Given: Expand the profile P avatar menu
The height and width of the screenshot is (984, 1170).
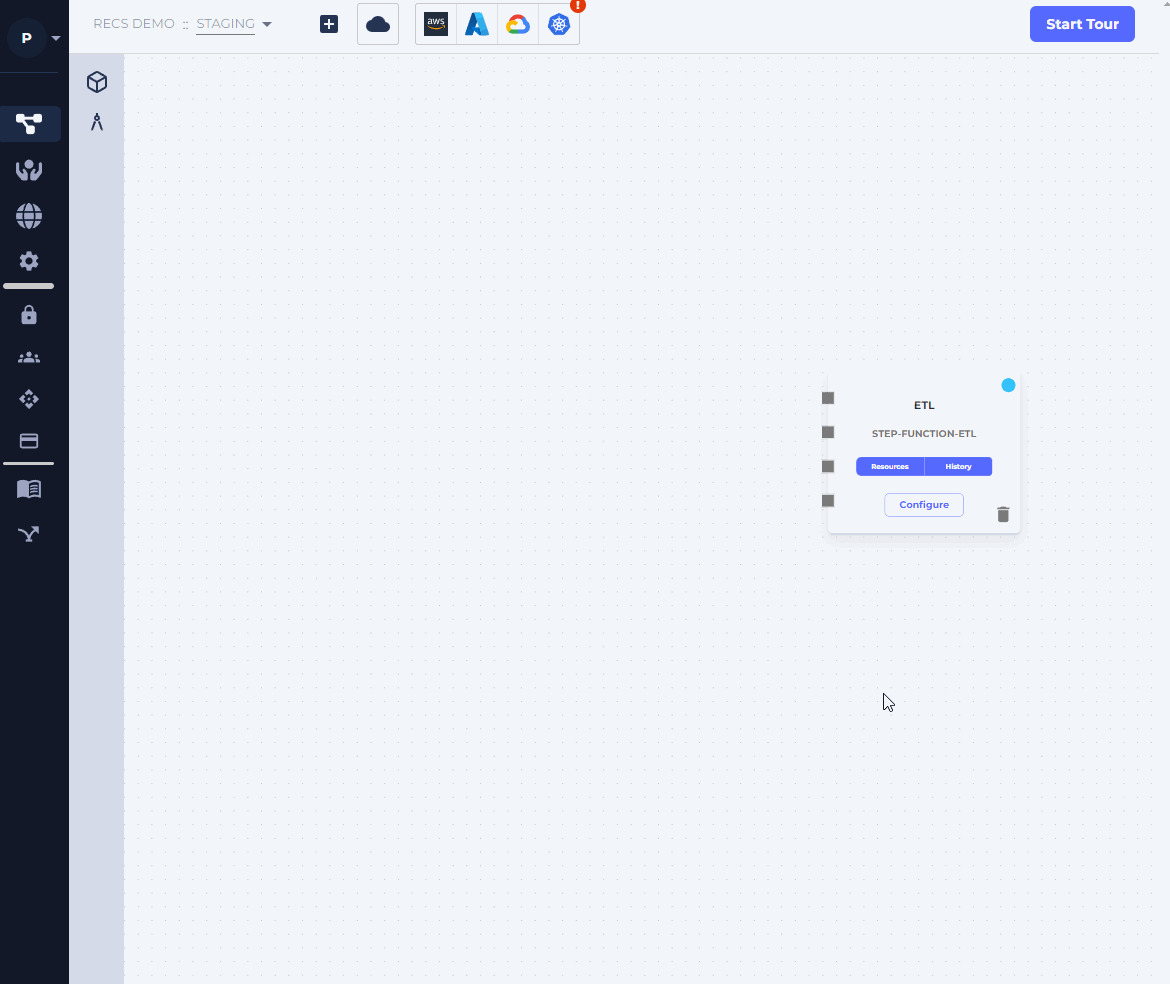Looking at the screenshot, I should coord(33,39).
